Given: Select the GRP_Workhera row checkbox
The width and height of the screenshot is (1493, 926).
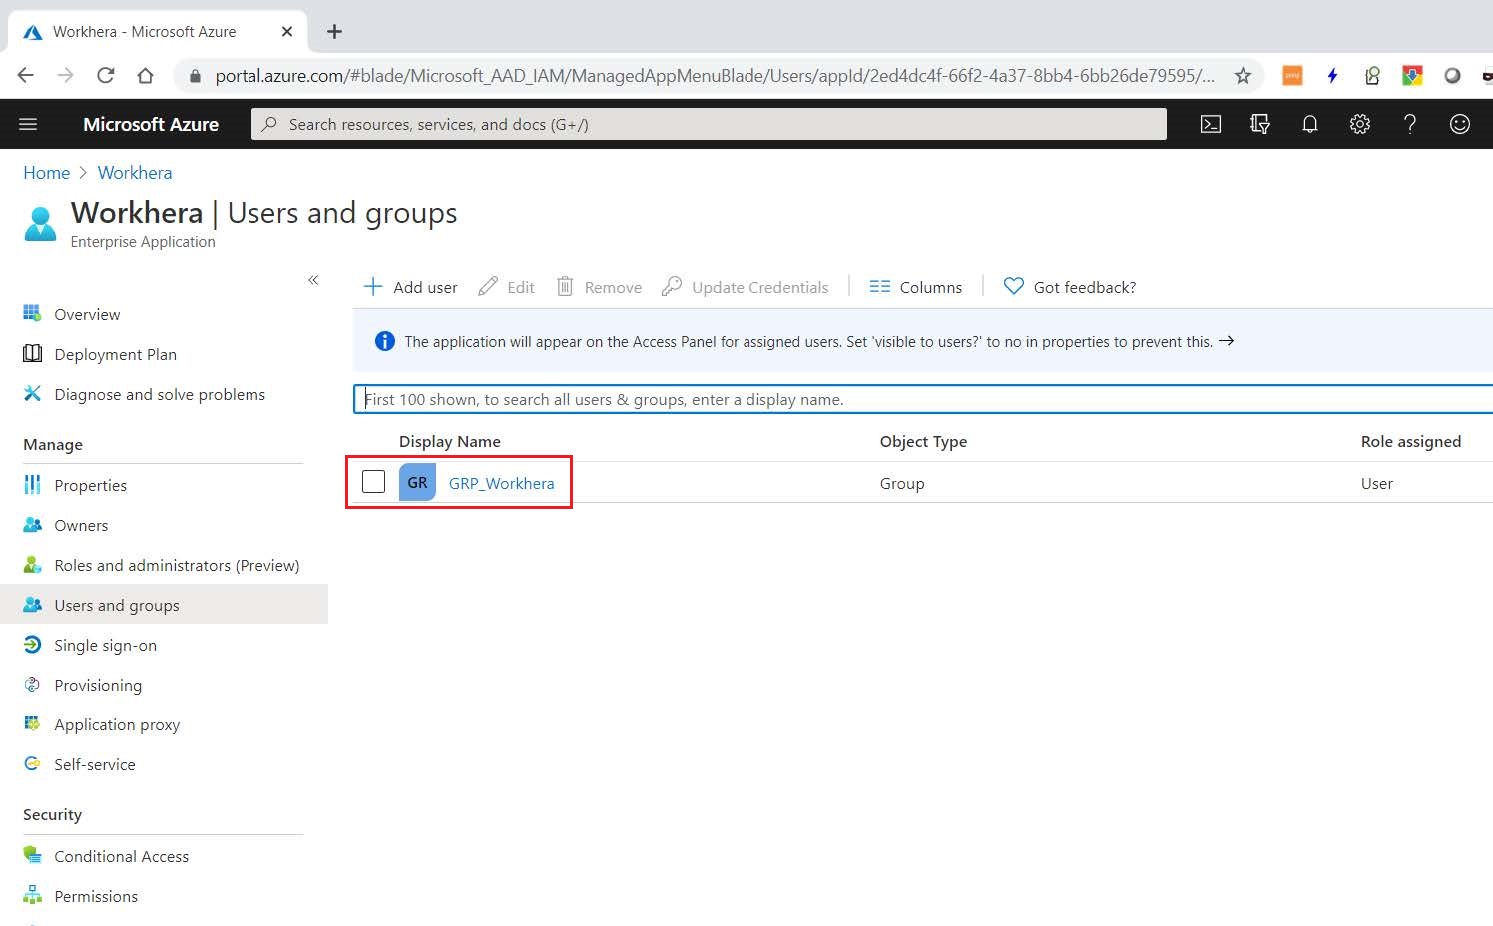Looking at the screenshot, I should (373, 482).
